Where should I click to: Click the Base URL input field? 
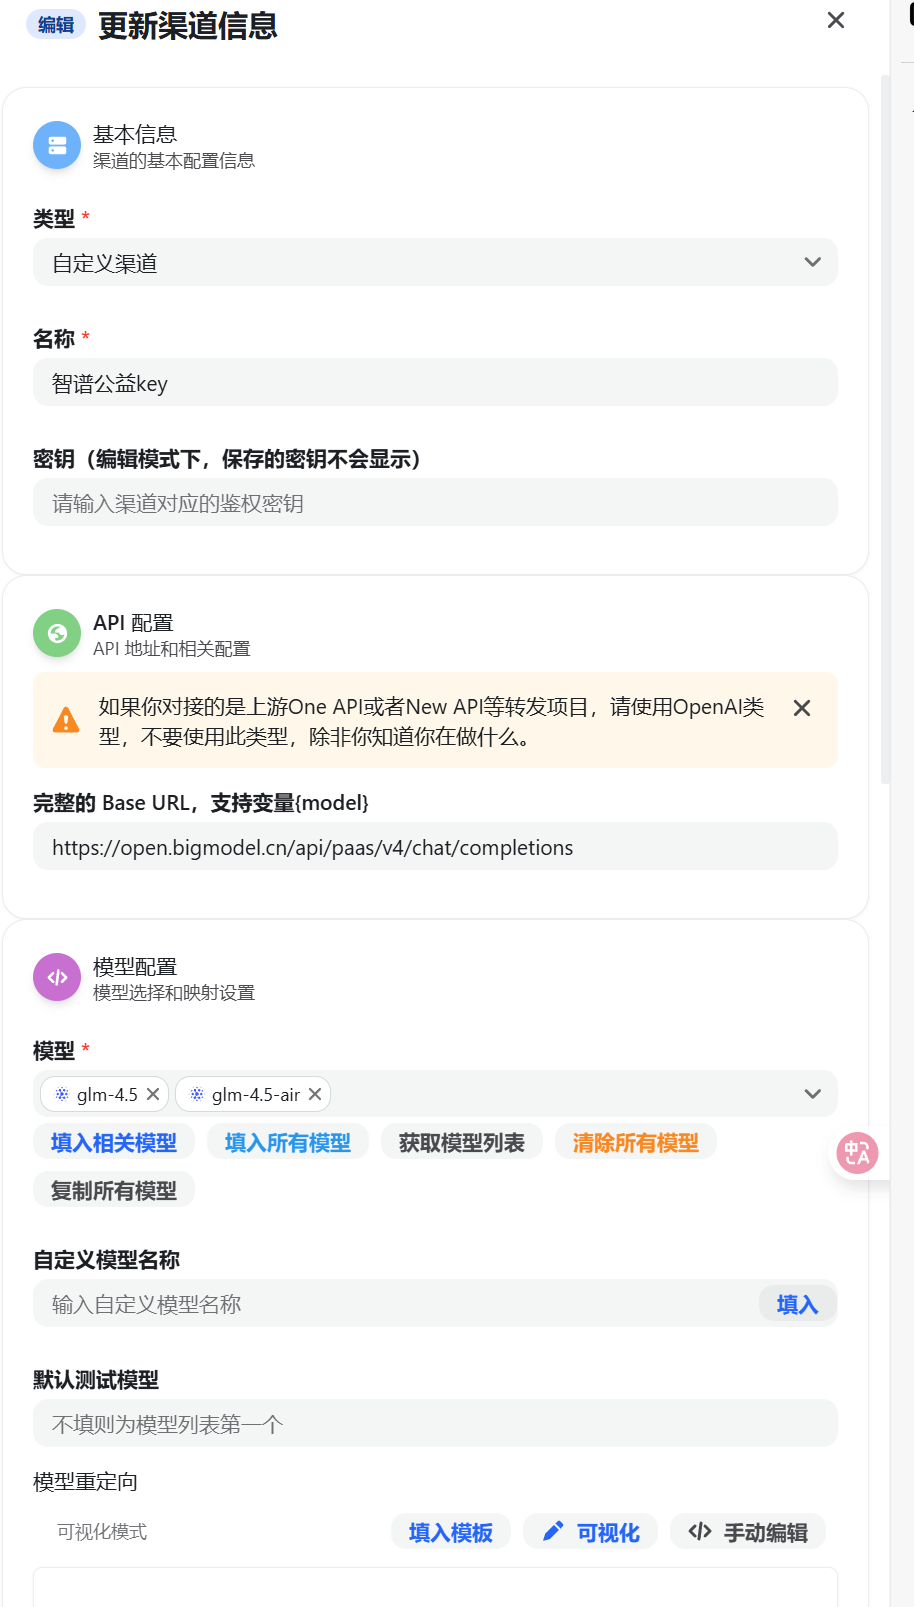(x=435, y=846)
